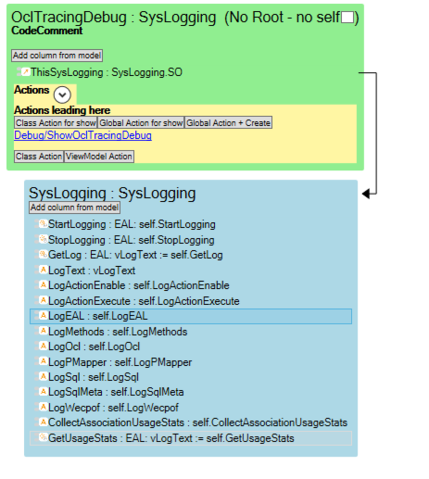Click the LogSqlMeta attribute icon
The image size is (429, 479).
point(43,392)
